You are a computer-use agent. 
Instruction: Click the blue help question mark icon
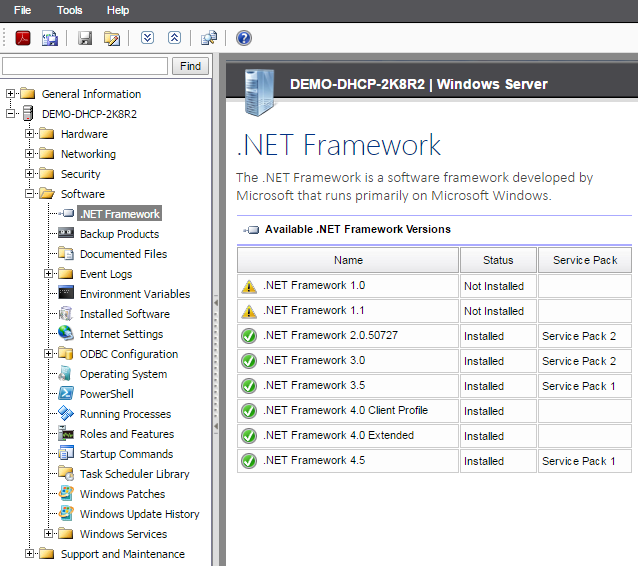click(x=244, y=38)
